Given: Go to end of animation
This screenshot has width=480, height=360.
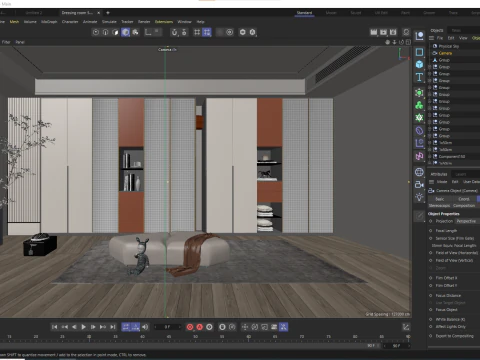Looking at the screenshot, I should pos(113,327).
